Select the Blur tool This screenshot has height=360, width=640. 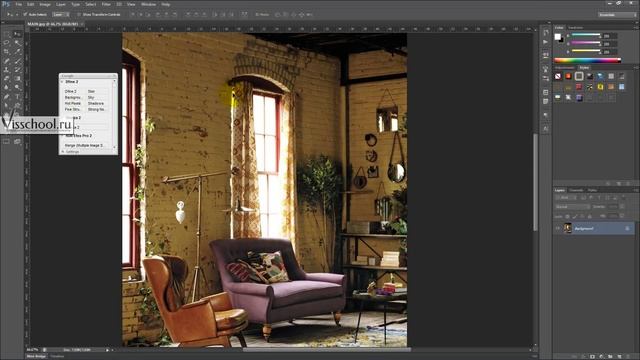(7, 87)
